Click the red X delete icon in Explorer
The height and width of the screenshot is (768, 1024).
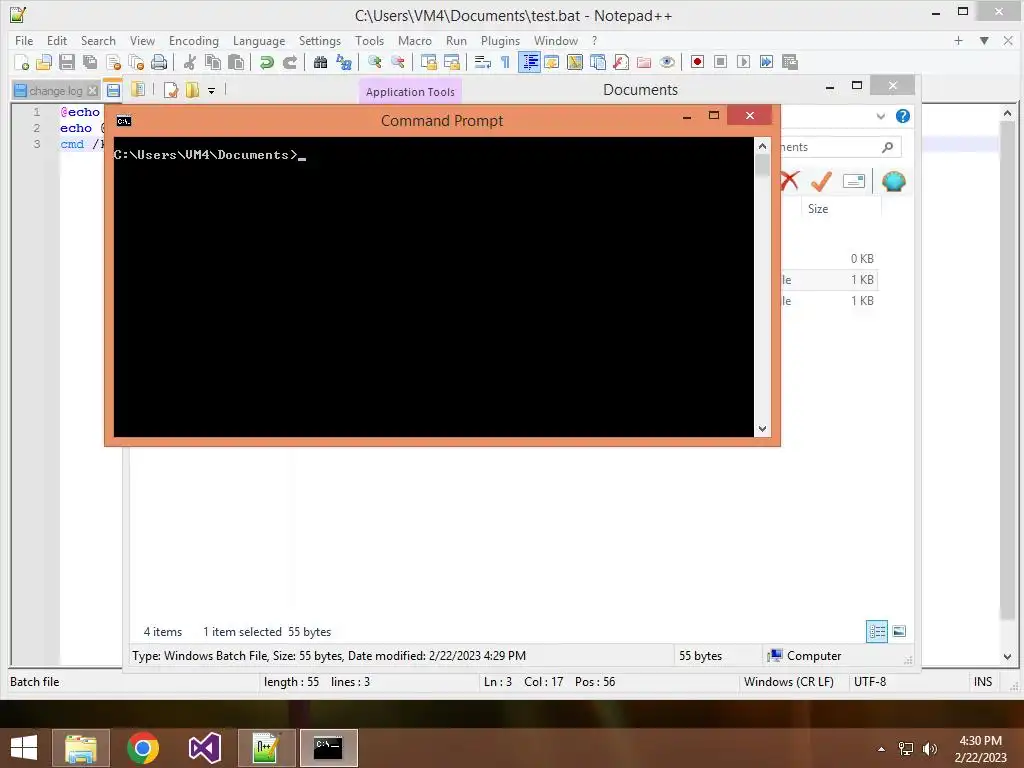pos(790,181)
